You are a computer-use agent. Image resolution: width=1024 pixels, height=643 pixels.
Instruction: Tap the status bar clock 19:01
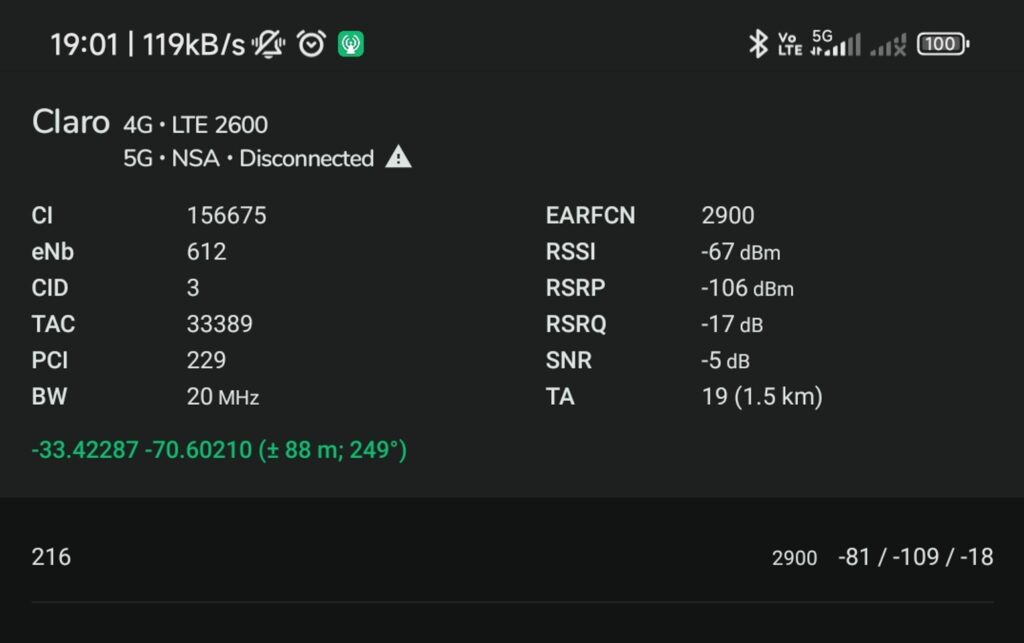pos(84,45)
